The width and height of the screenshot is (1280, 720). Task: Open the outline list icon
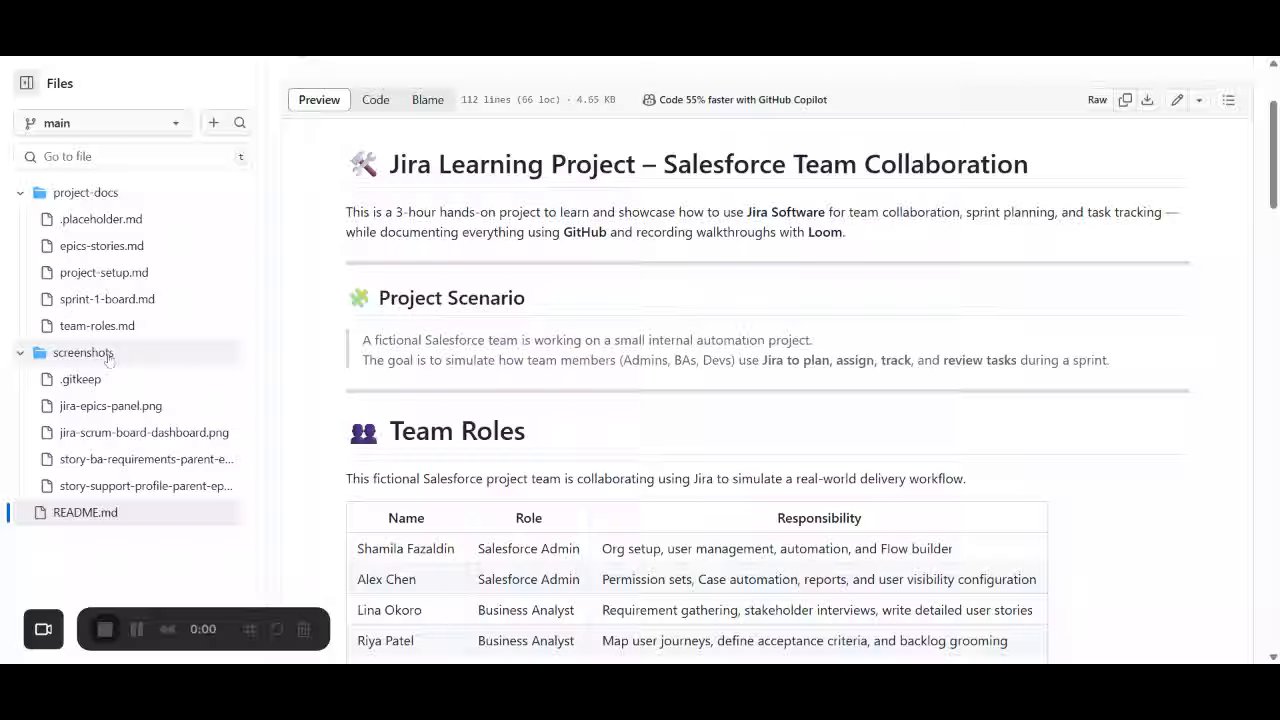[1229, 100]
